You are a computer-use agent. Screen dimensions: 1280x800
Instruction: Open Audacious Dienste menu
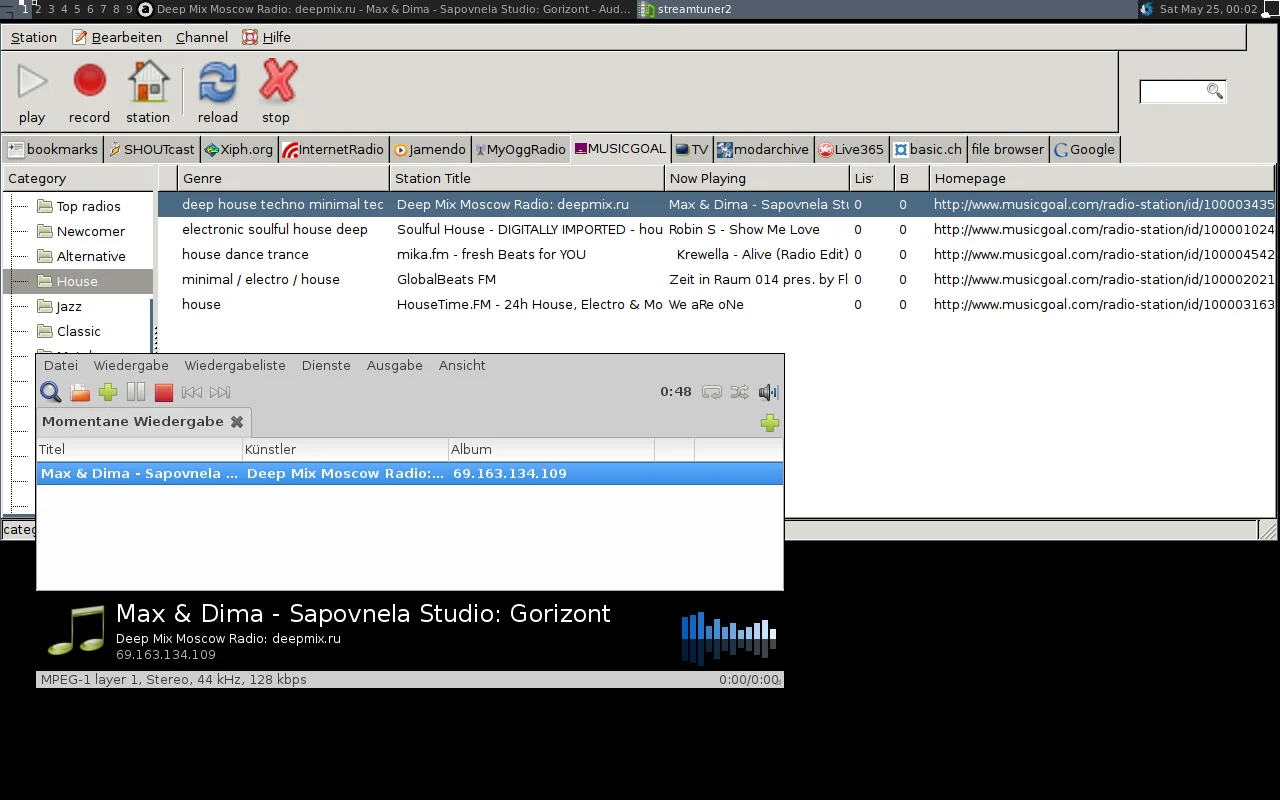click(x=326, y=365)
